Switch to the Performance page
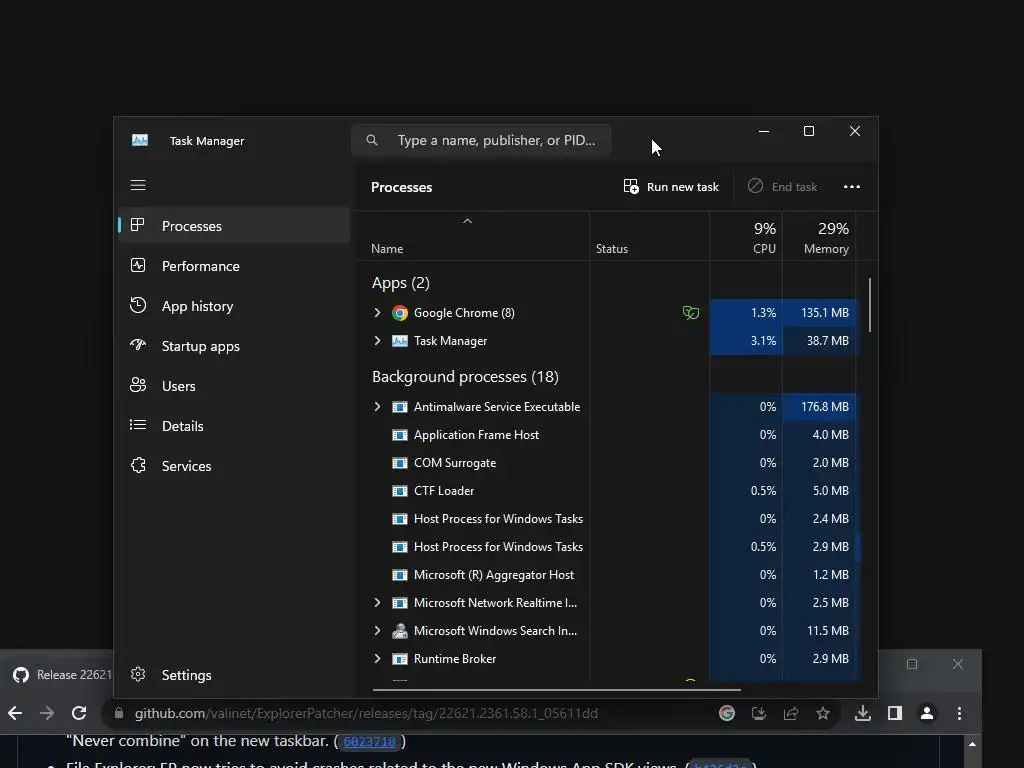 click(x=234, y=266)
